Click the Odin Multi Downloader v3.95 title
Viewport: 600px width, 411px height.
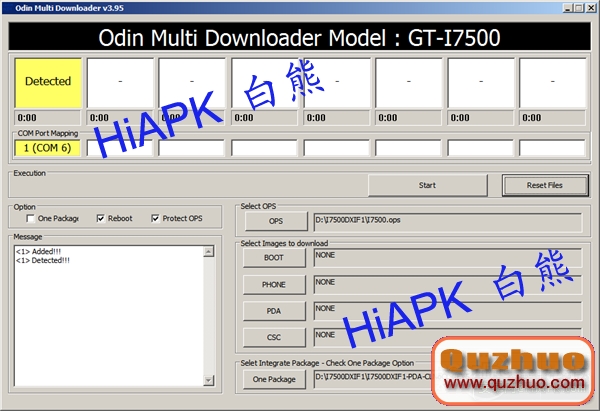tap(69, 8)
